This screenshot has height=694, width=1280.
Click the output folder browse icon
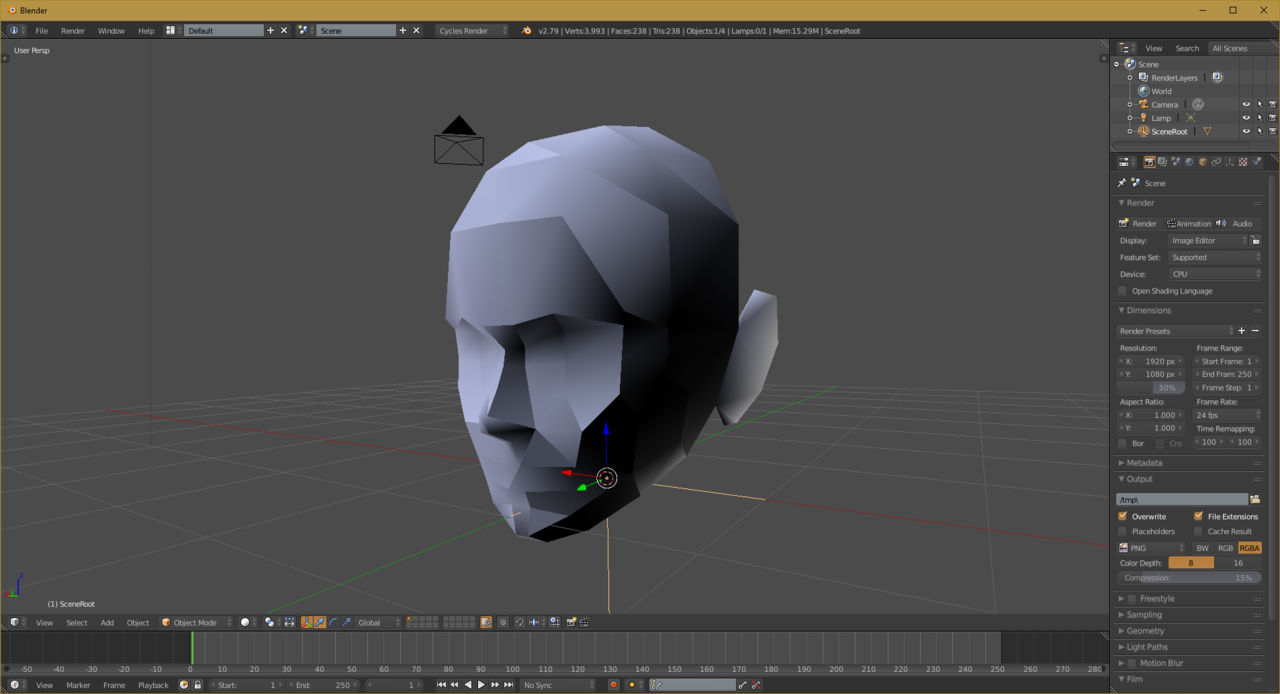tap(1255, 499)
